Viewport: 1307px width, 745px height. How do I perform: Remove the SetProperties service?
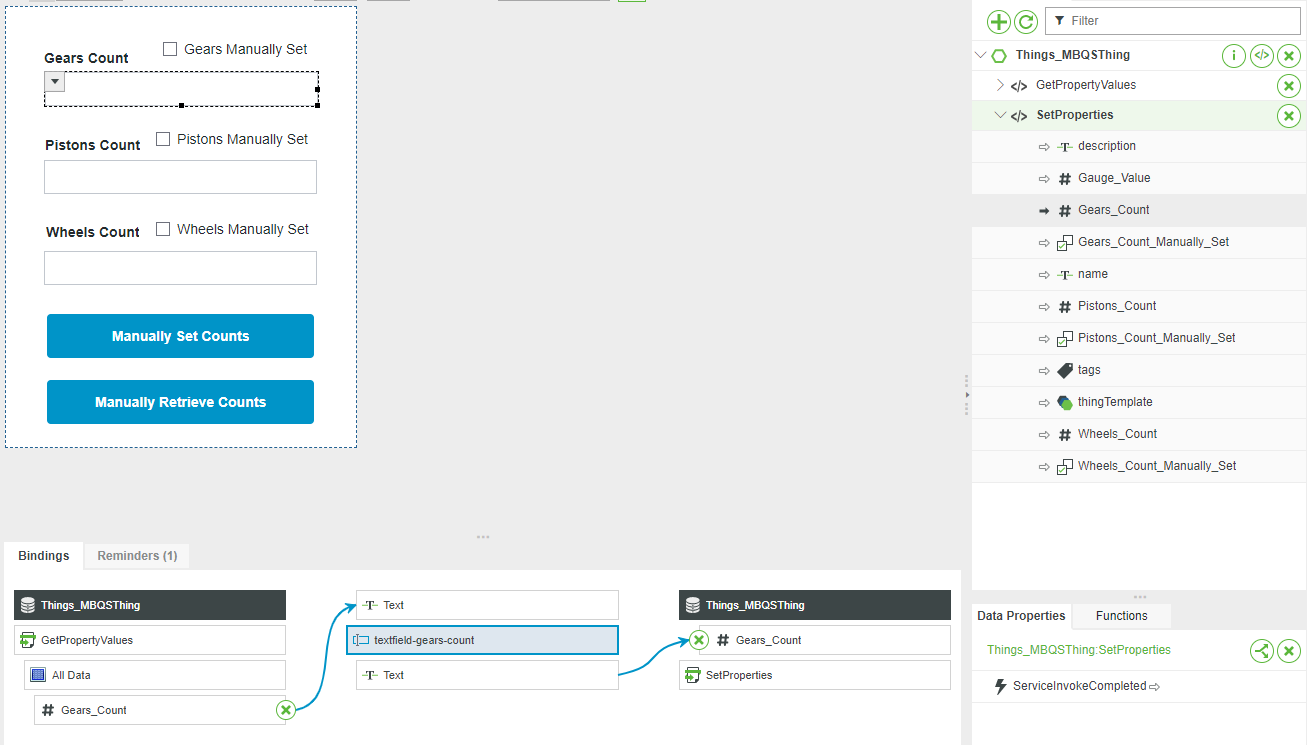tap(1289, 115)
